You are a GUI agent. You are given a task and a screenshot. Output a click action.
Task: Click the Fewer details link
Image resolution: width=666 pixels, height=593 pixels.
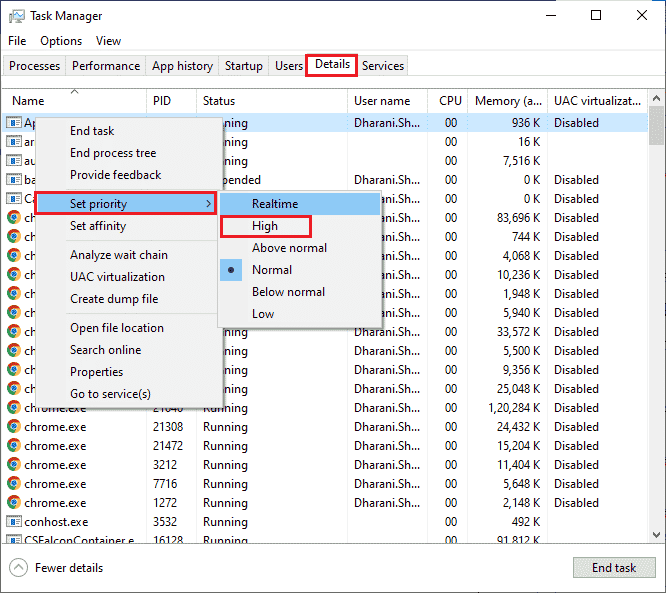69,568
